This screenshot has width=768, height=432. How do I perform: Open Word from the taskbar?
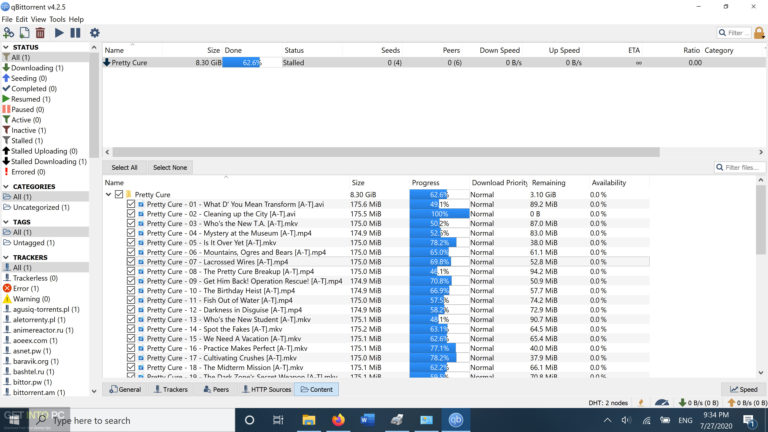click(x=367, y=420)
